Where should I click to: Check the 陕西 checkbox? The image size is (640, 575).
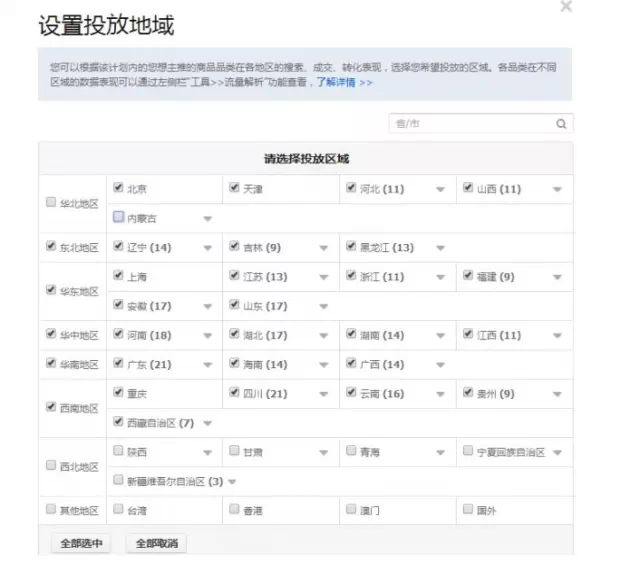(118, 451)
